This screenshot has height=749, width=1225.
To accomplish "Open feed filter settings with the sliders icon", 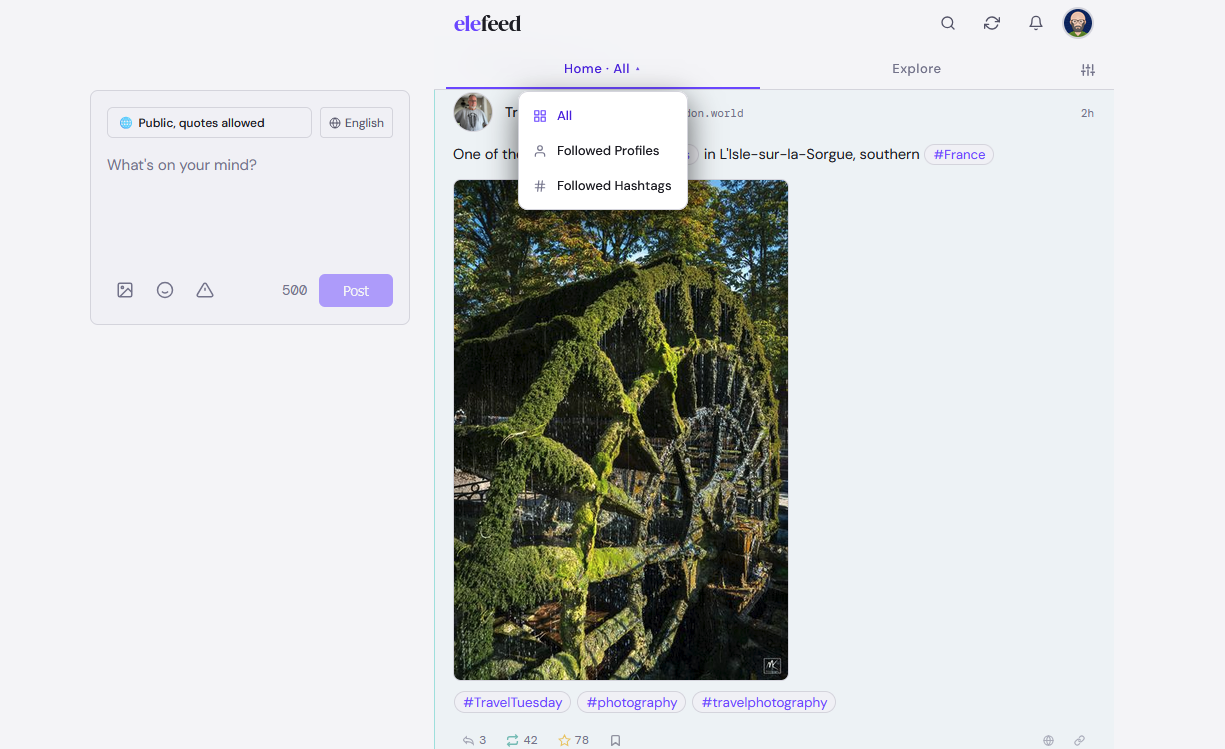I will tap(1088, 70).
